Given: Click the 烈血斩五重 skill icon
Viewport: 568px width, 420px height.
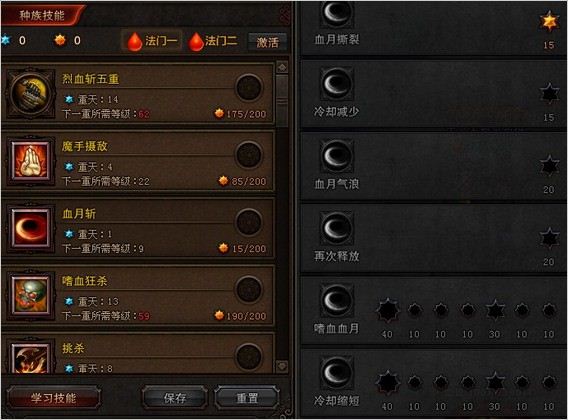Looking at the screenshot, I should click(30, 93).
